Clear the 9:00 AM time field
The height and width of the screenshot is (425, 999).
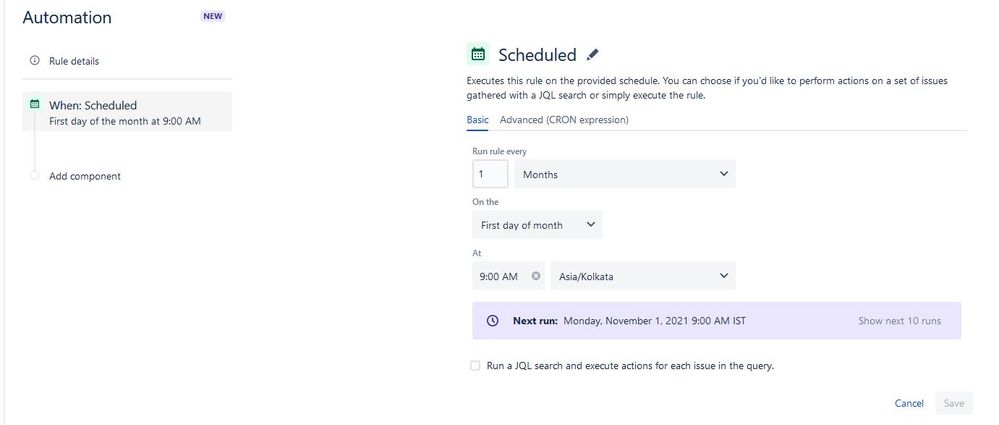point(536,276)
